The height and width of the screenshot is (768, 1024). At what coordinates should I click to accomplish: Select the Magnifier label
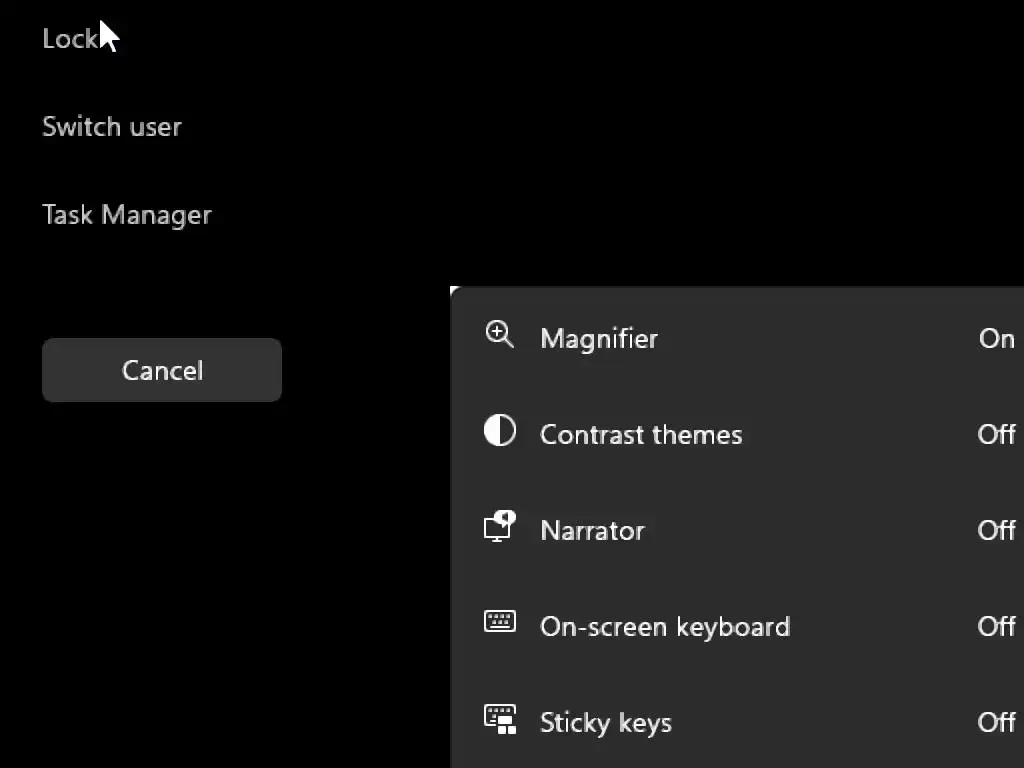coord(598,338)
